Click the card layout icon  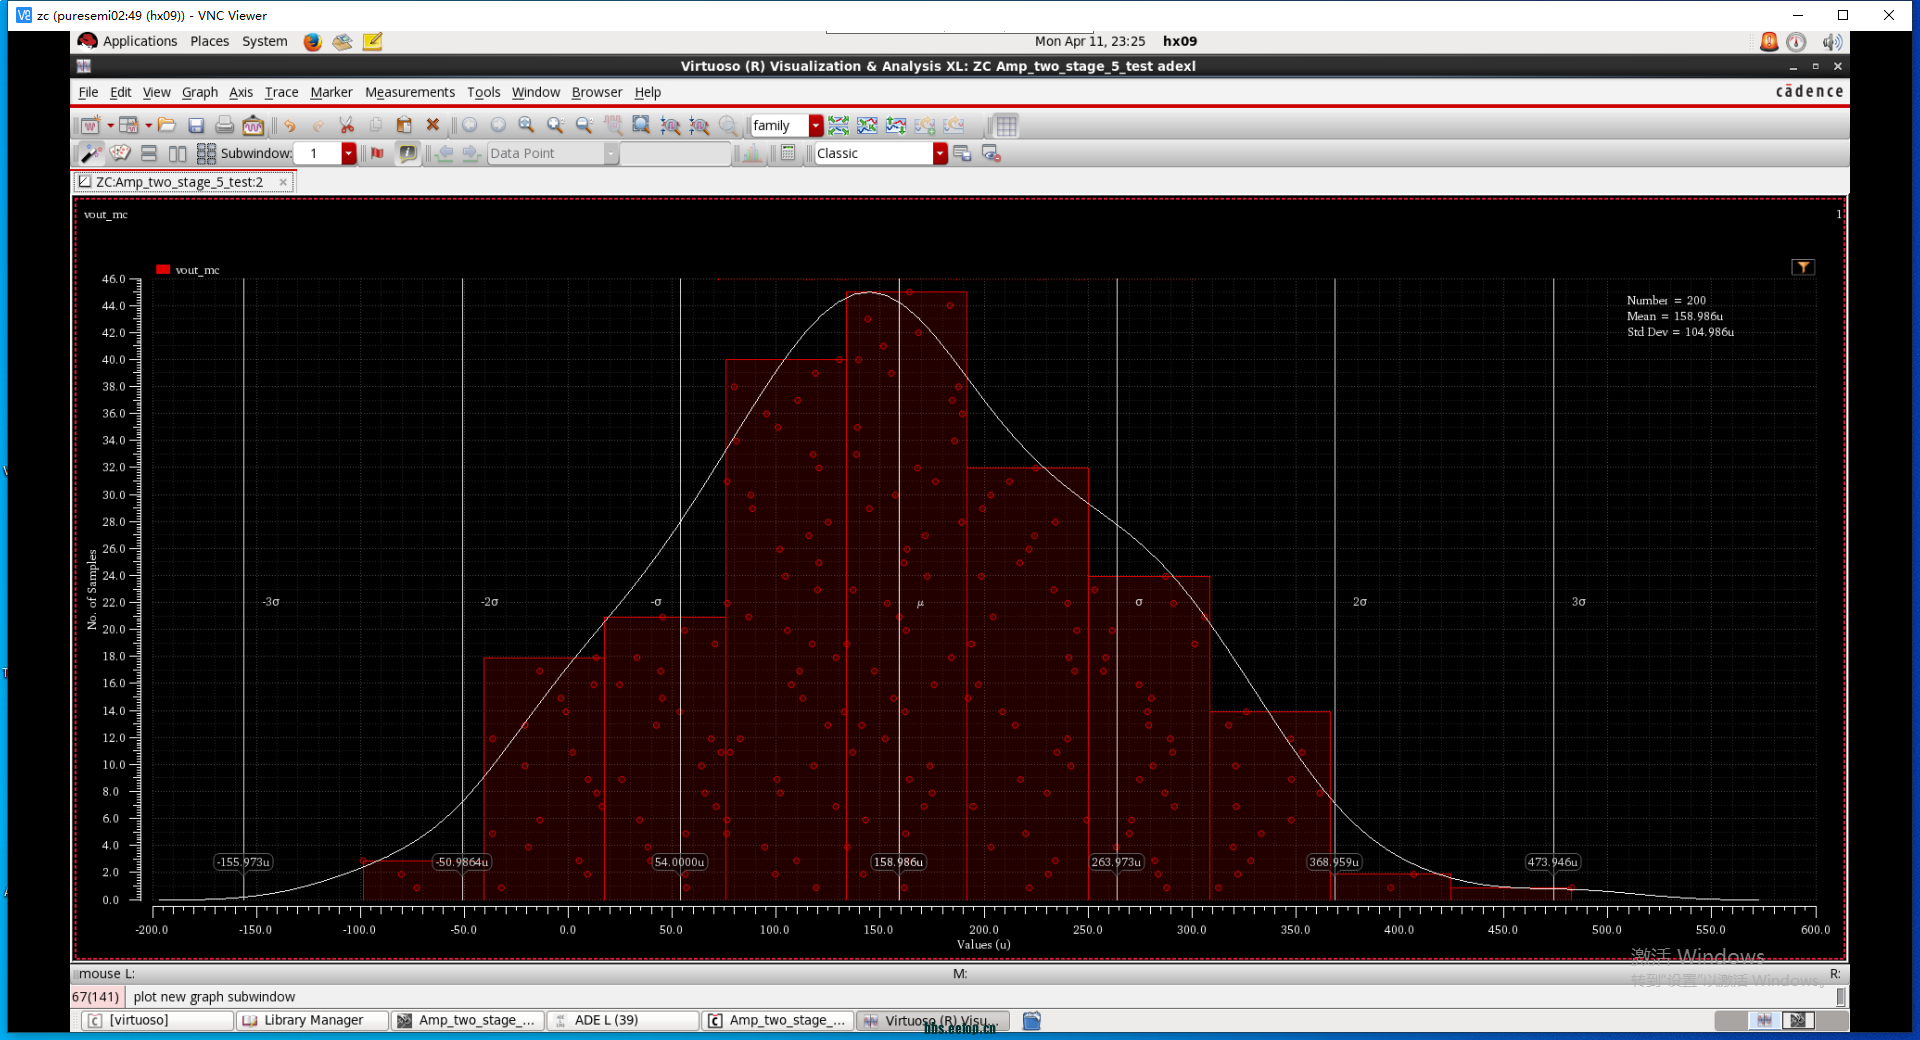click(x=120, y=153)
